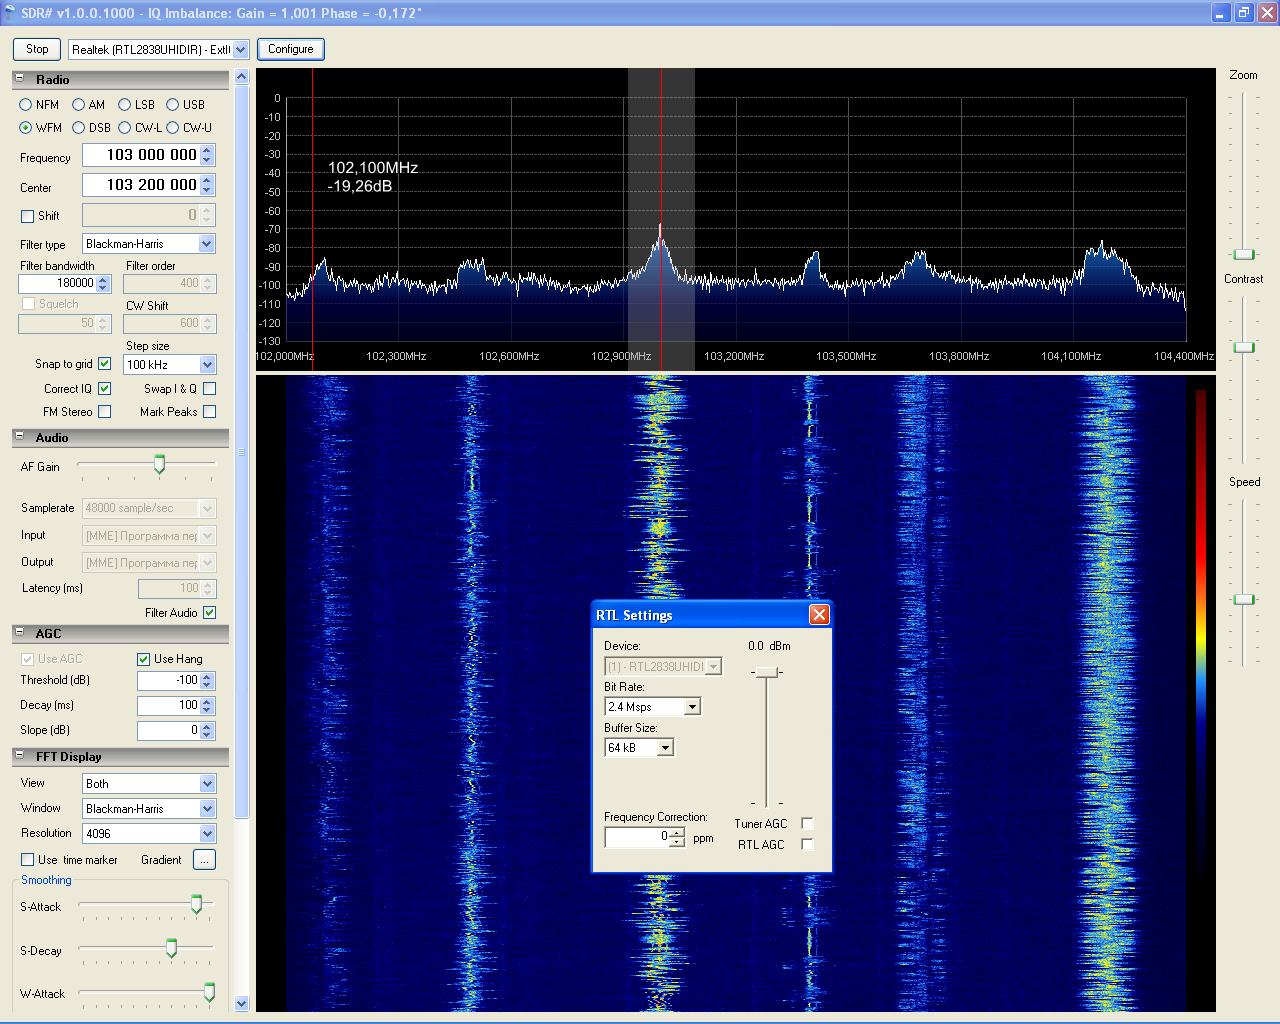Open the Step size dropdown
Screen dimensions: 1280x1024
tap(207, 365)
